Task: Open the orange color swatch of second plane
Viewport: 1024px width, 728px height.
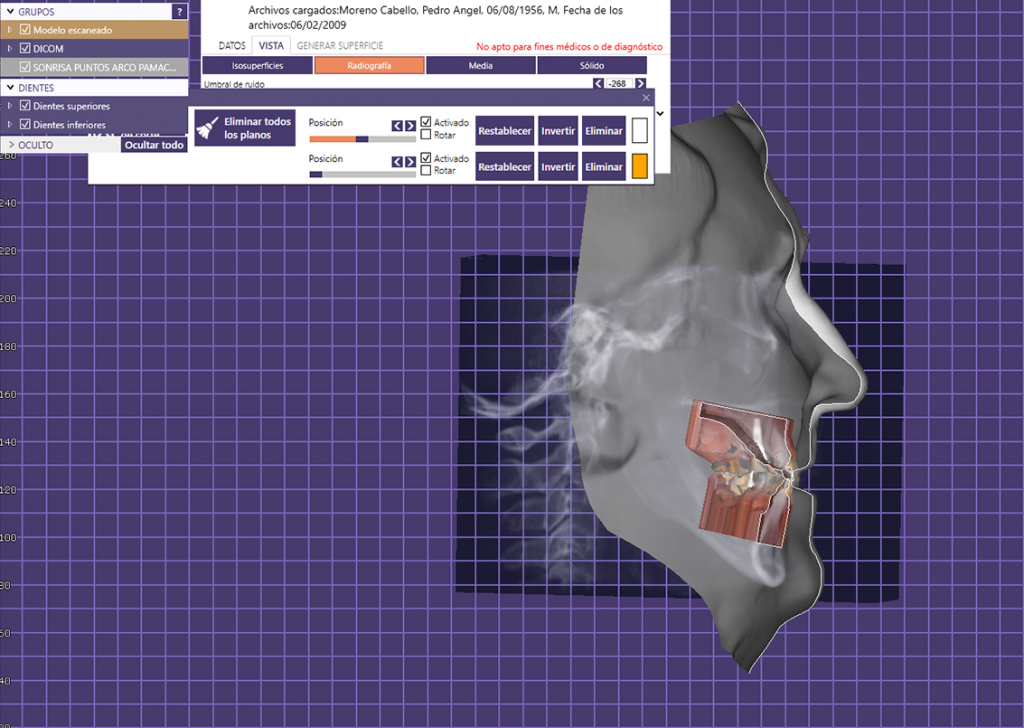Action: click(x=641, y=166)
